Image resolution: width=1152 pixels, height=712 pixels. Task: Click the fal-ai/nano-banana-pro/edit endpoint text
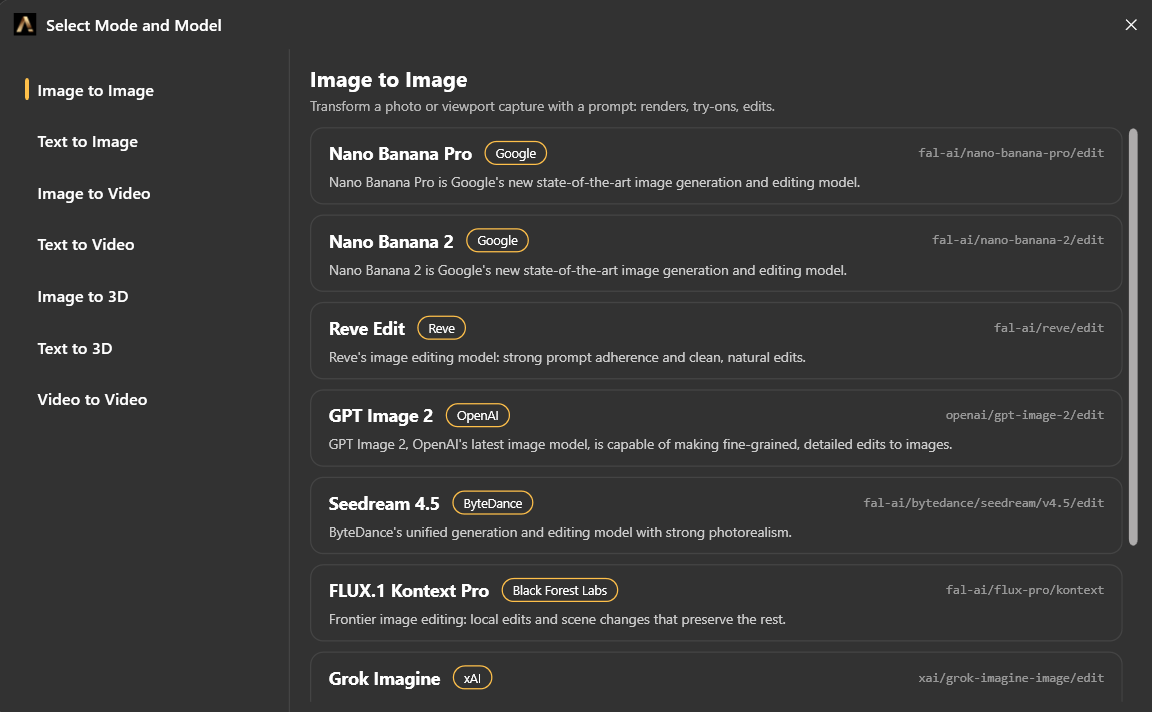(1011, 153)
